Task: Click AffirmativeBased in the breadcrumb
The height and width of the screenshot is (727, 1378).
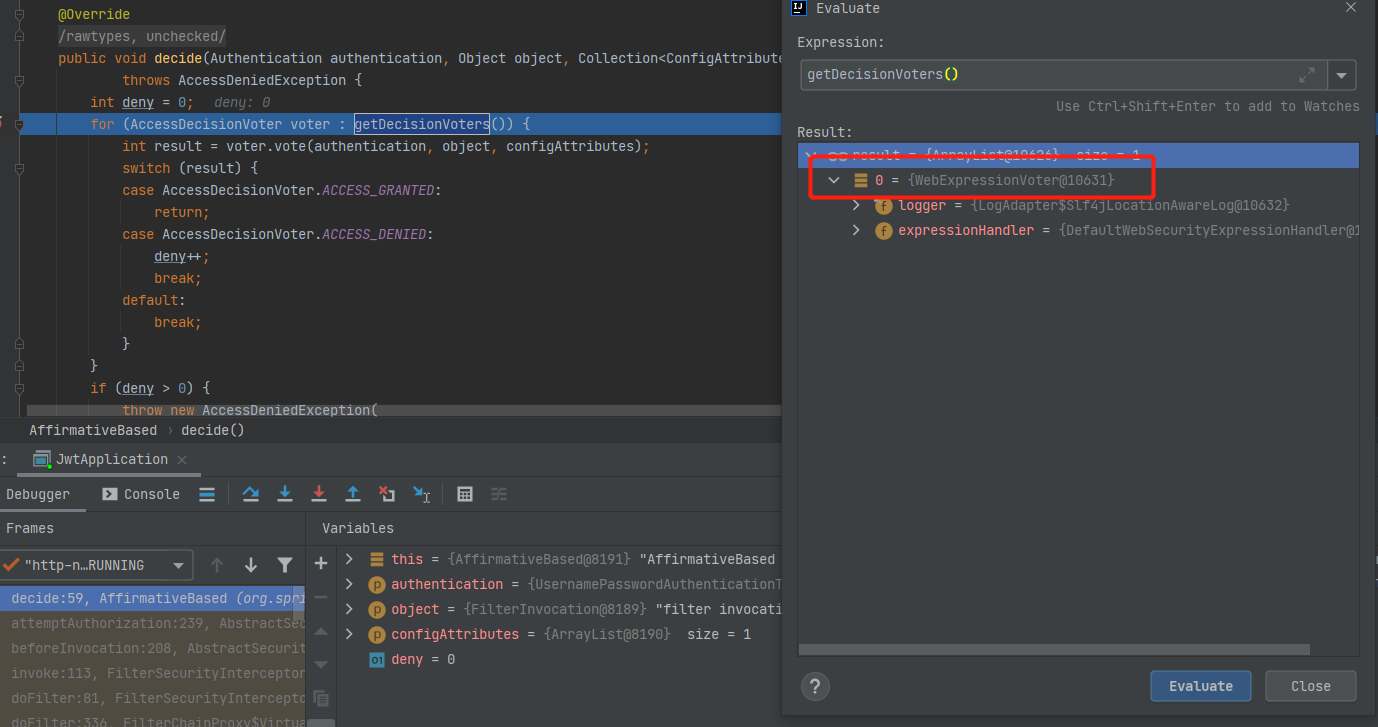Action: [93, 430]
